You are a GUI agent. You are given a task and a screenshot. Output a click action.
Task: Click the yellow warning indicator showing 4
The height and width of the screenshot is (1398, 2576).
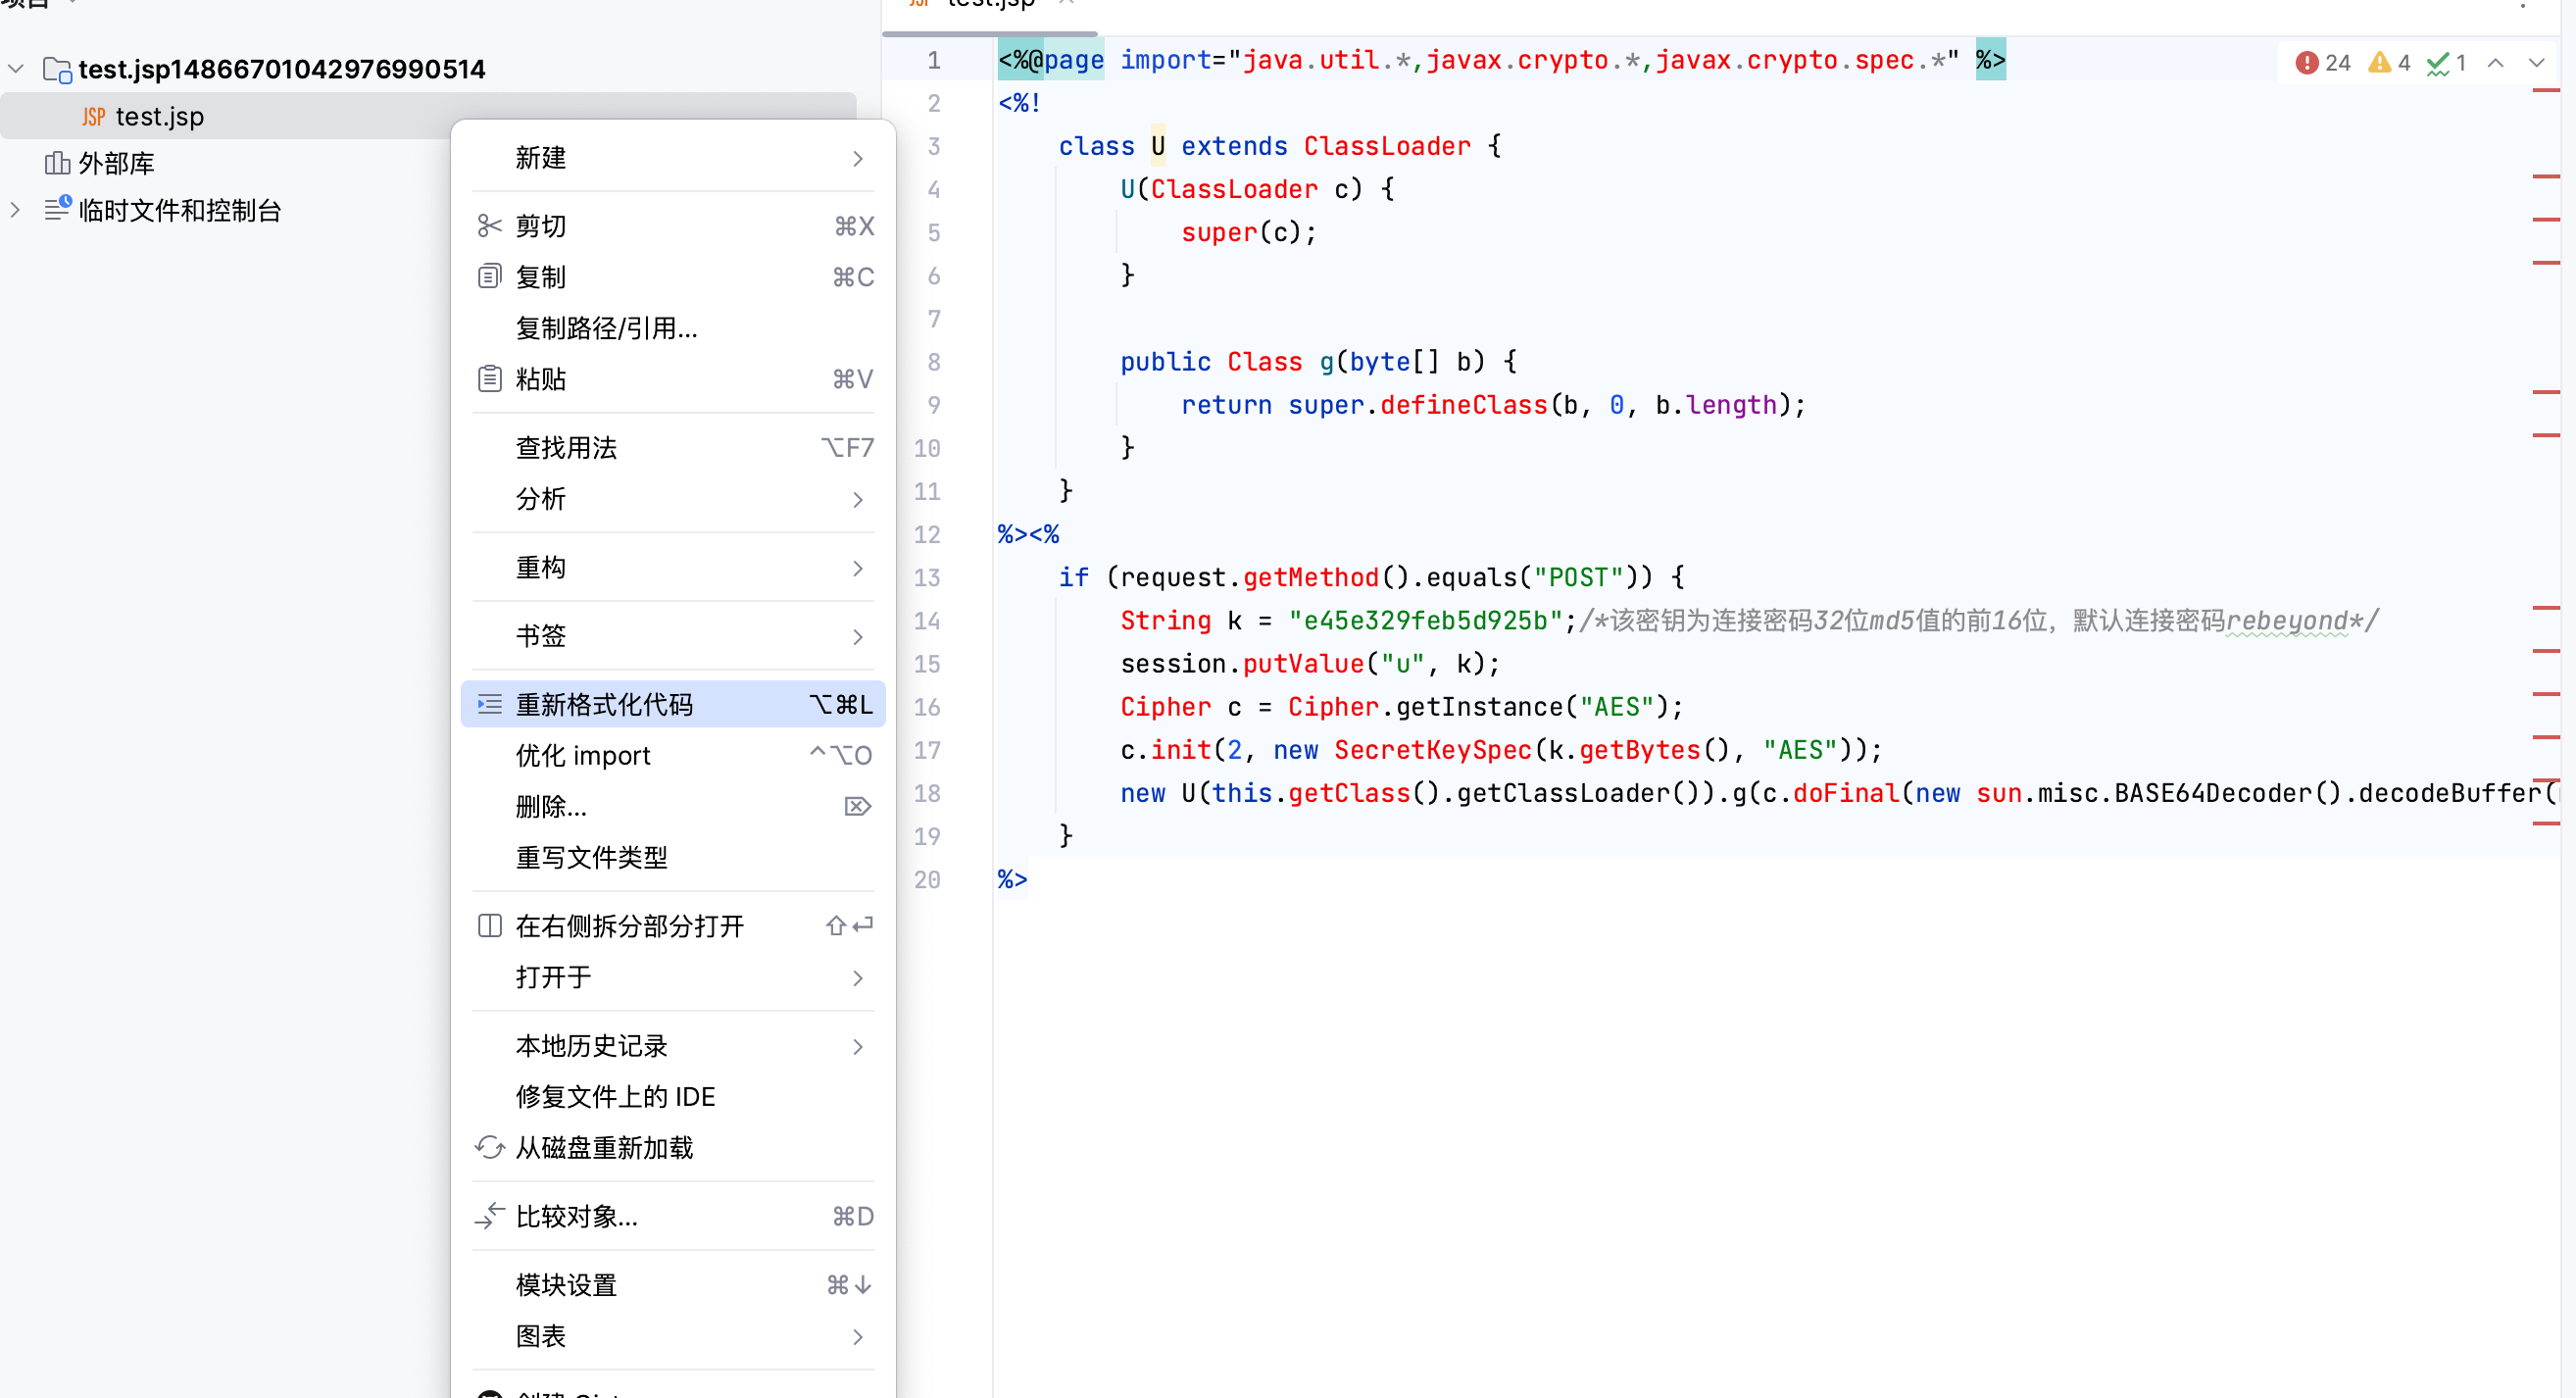(x=2388, y=63)
